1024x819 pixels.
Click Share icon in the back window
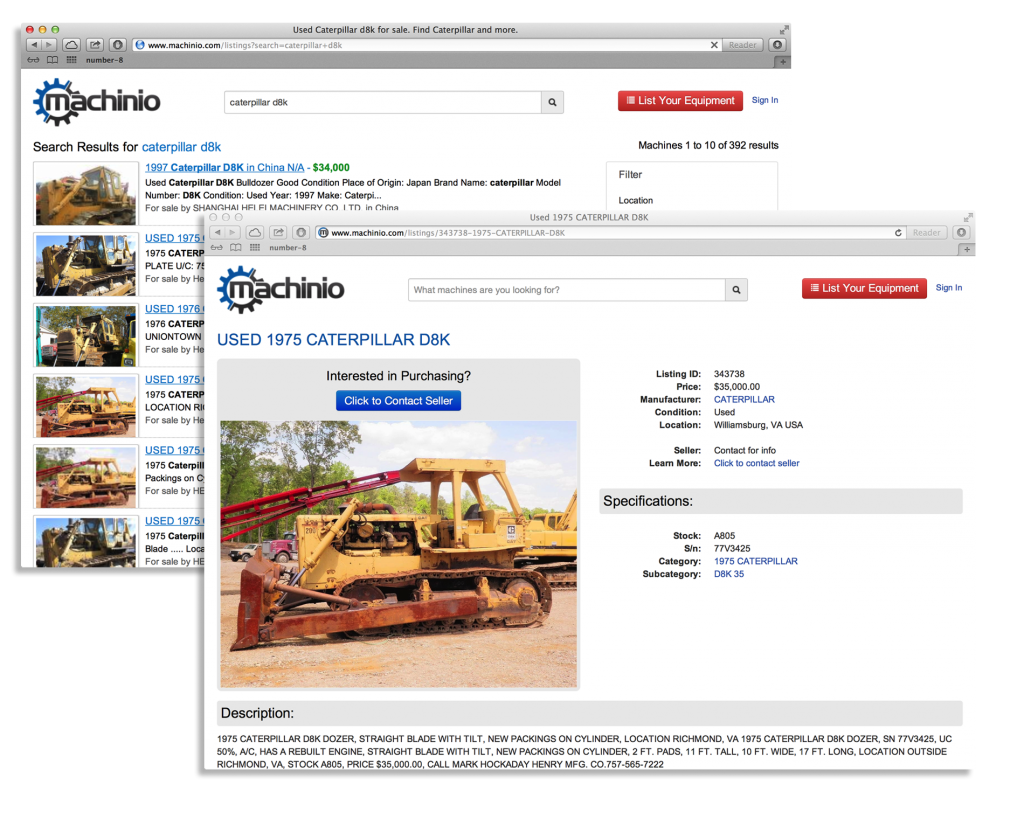pos(95,45)
